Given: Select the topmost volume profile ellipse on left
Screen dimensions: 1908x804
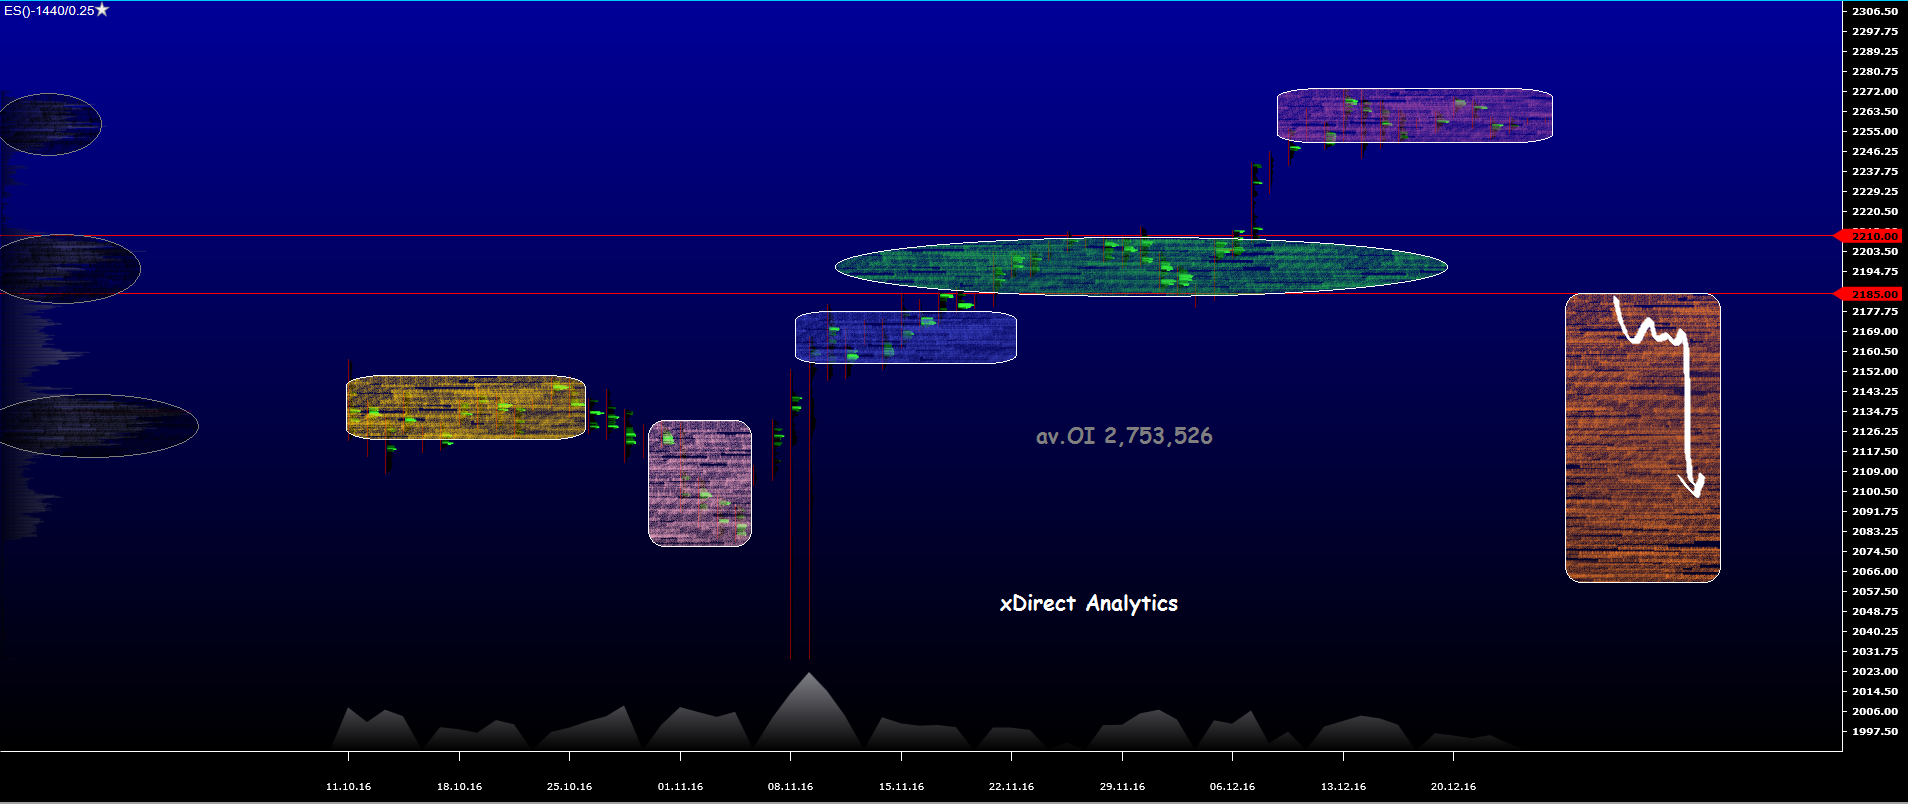Looking at the screenshot, I should click(50, 124).
